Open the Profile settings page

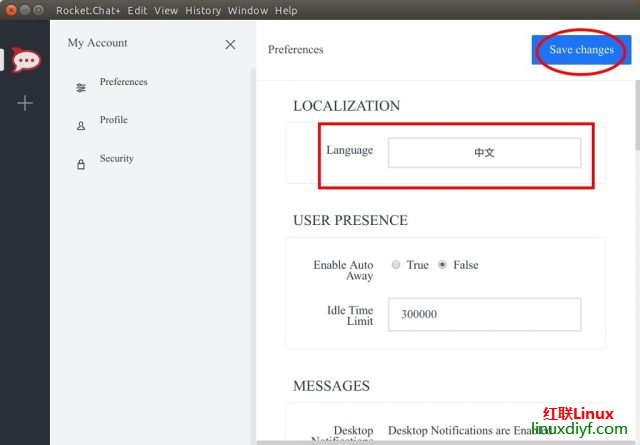pos(113,120)
